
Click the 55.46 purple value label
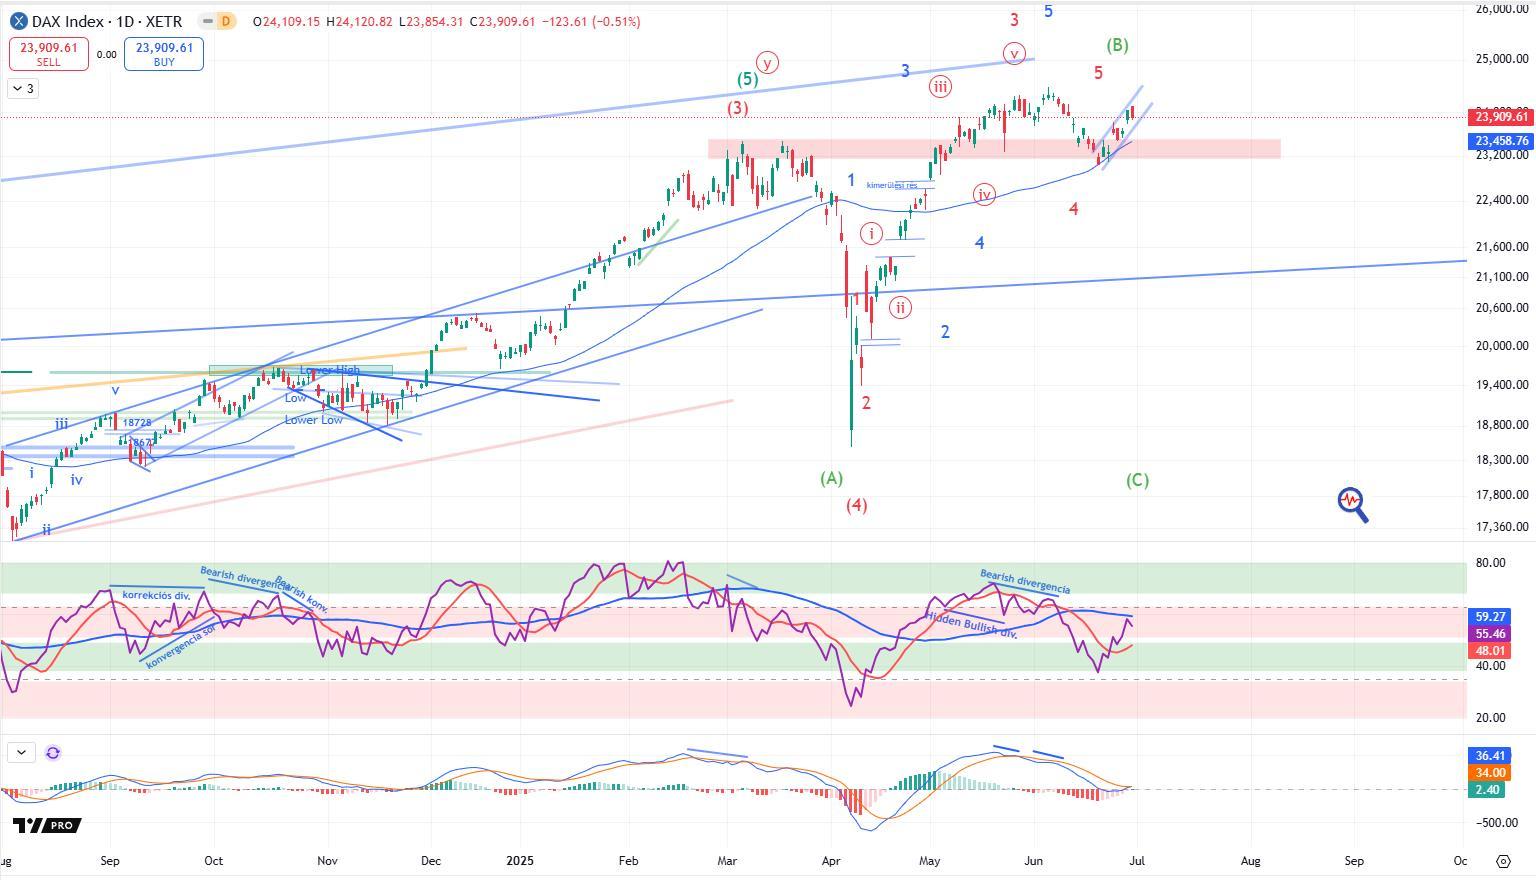pyautogui.click(x=1491, y=634)
